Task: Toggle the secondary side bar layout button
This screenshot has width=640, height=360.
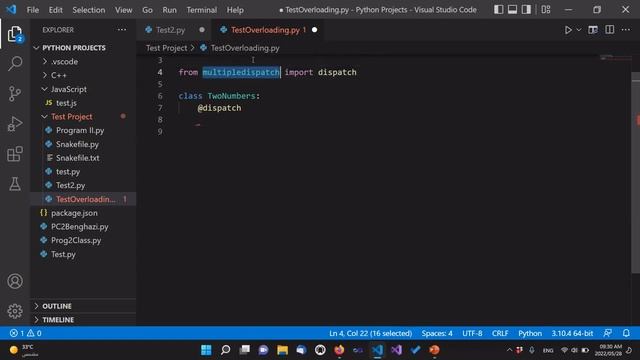Action: (526, 9)
